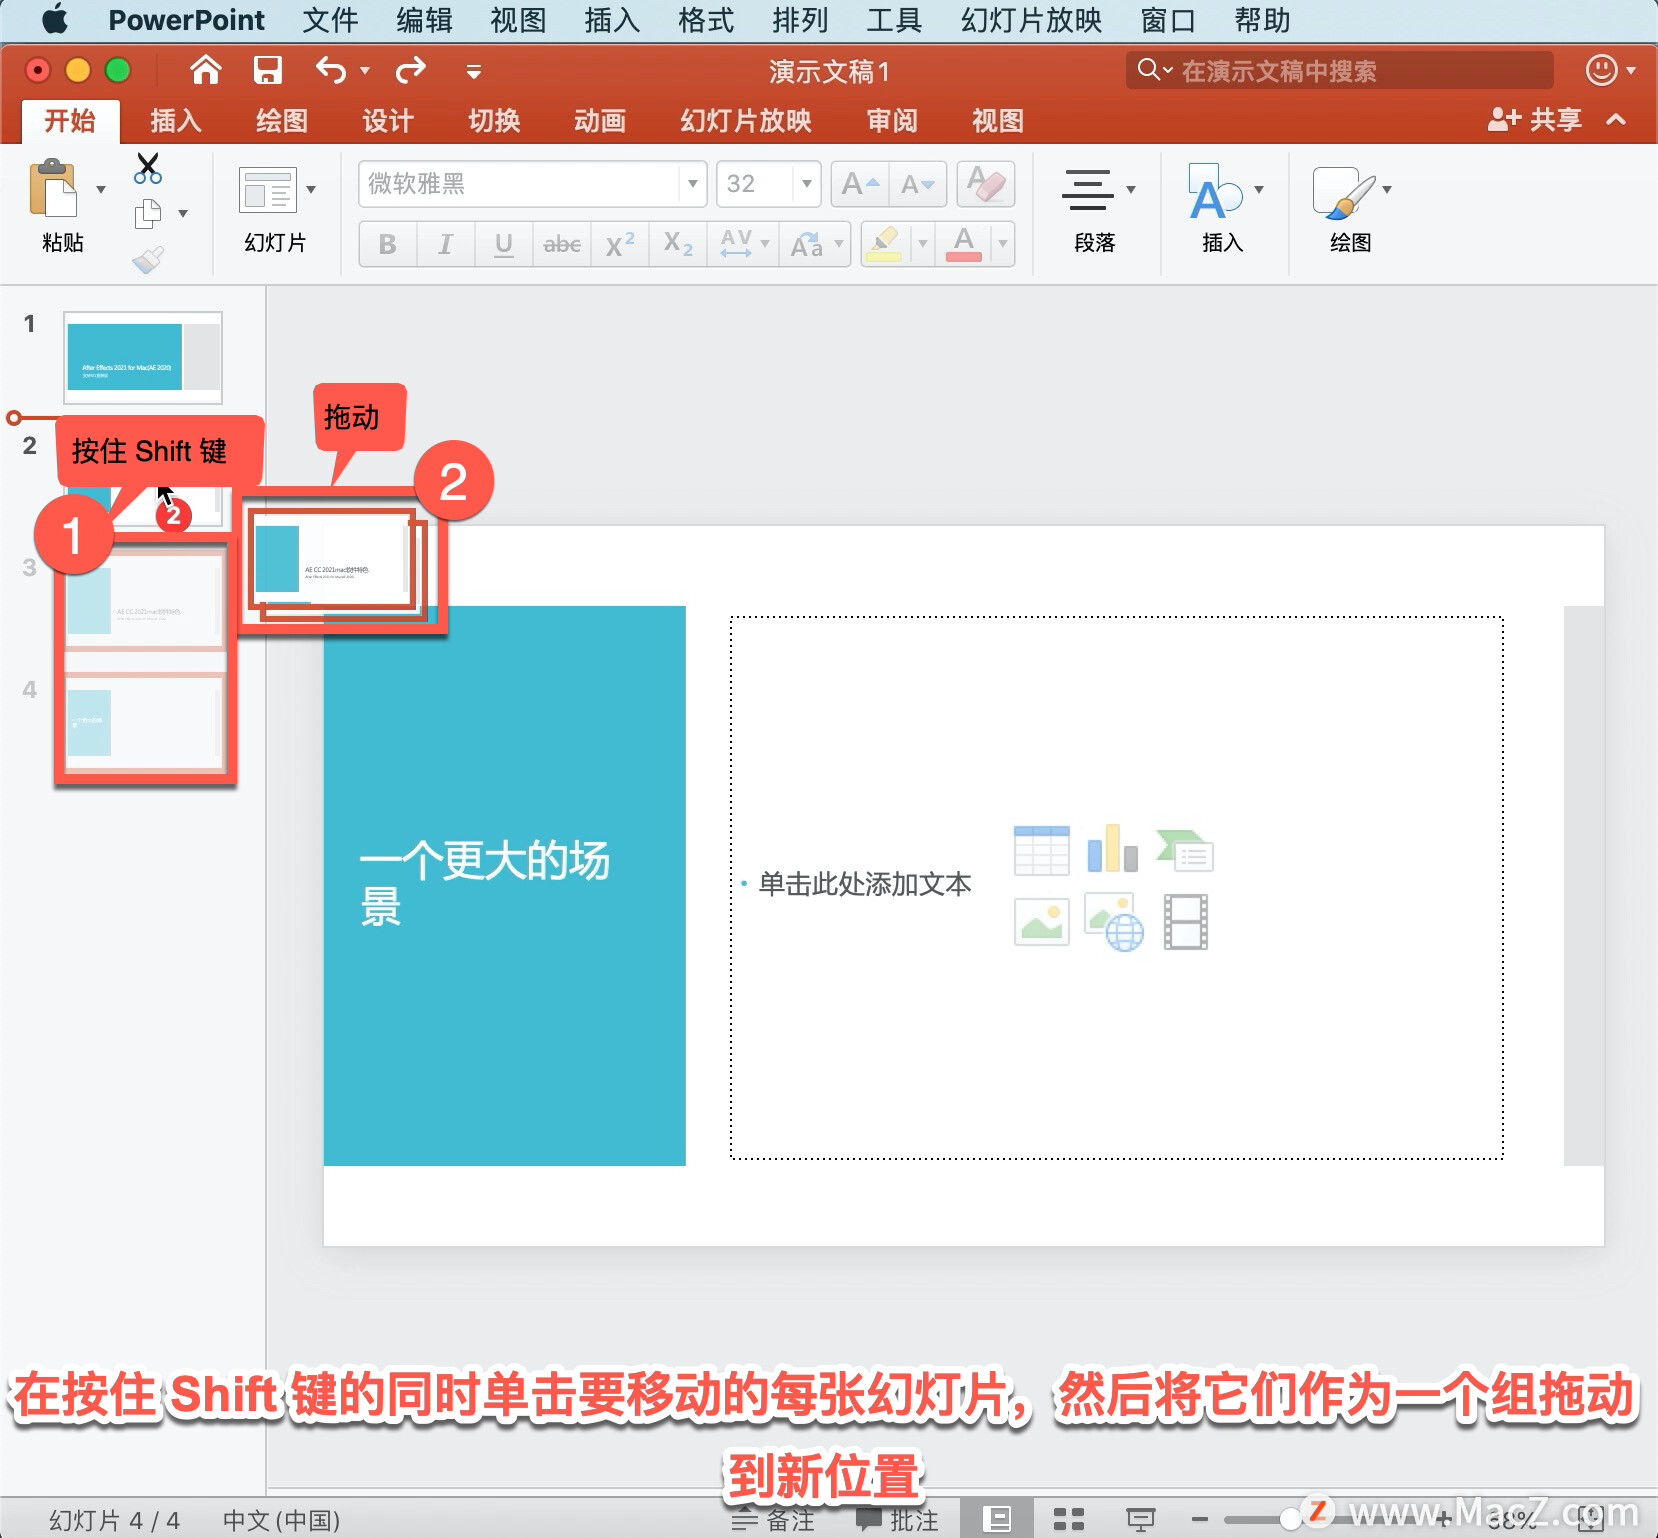Click the Increase Font Size icon
This screenshot has width=1658, height=1538.
click(859, 184)
